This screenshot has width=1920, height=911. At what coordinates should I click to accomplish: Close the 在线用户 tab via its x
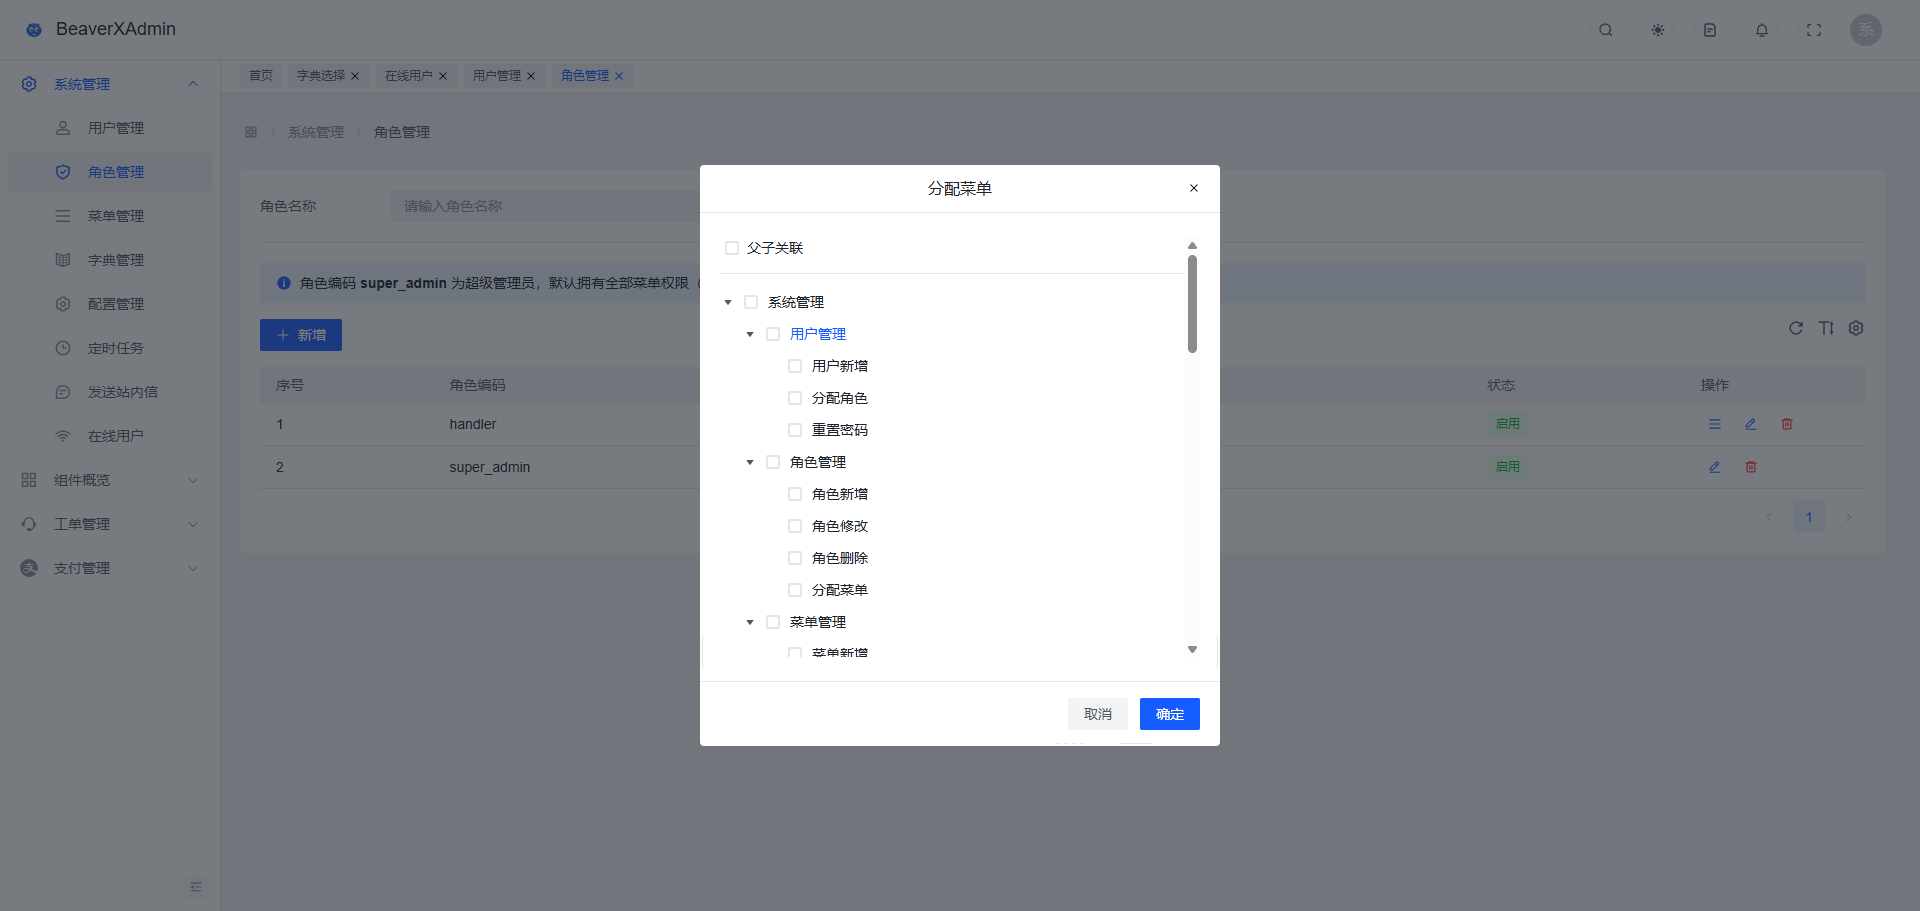pyautogui.click(x=443, y=76)
